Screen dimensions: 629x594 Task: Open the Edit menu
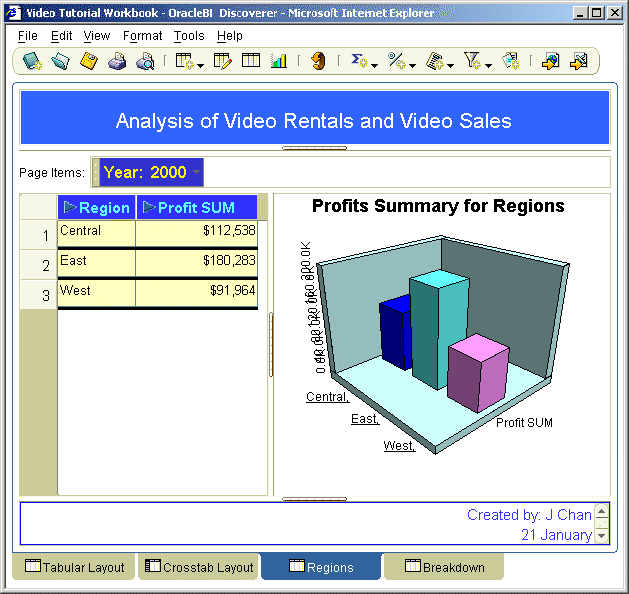tap(61, 36)
